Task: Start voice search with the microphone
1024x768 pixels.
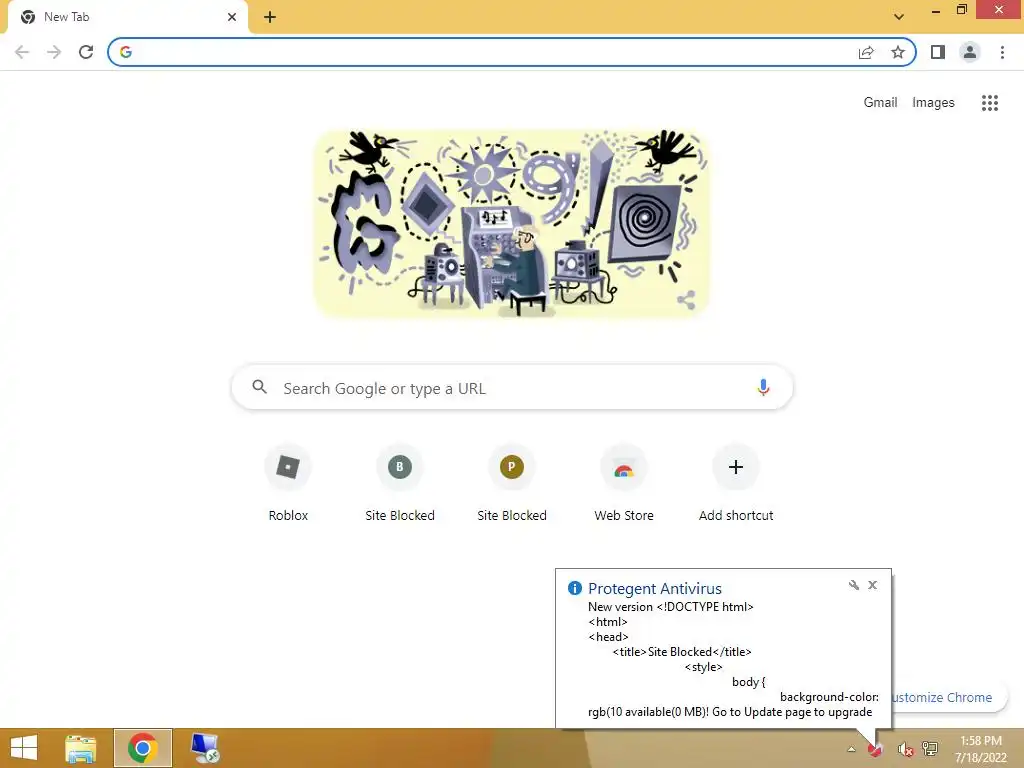Action: pyautogui.click(x=763, y=388)
